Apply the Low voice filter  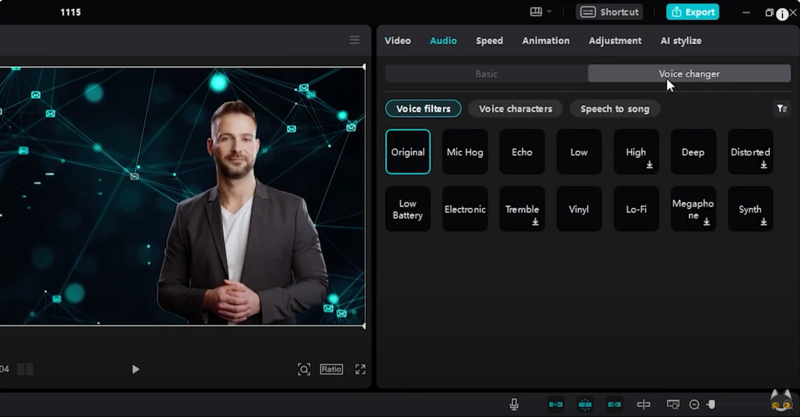579,152
